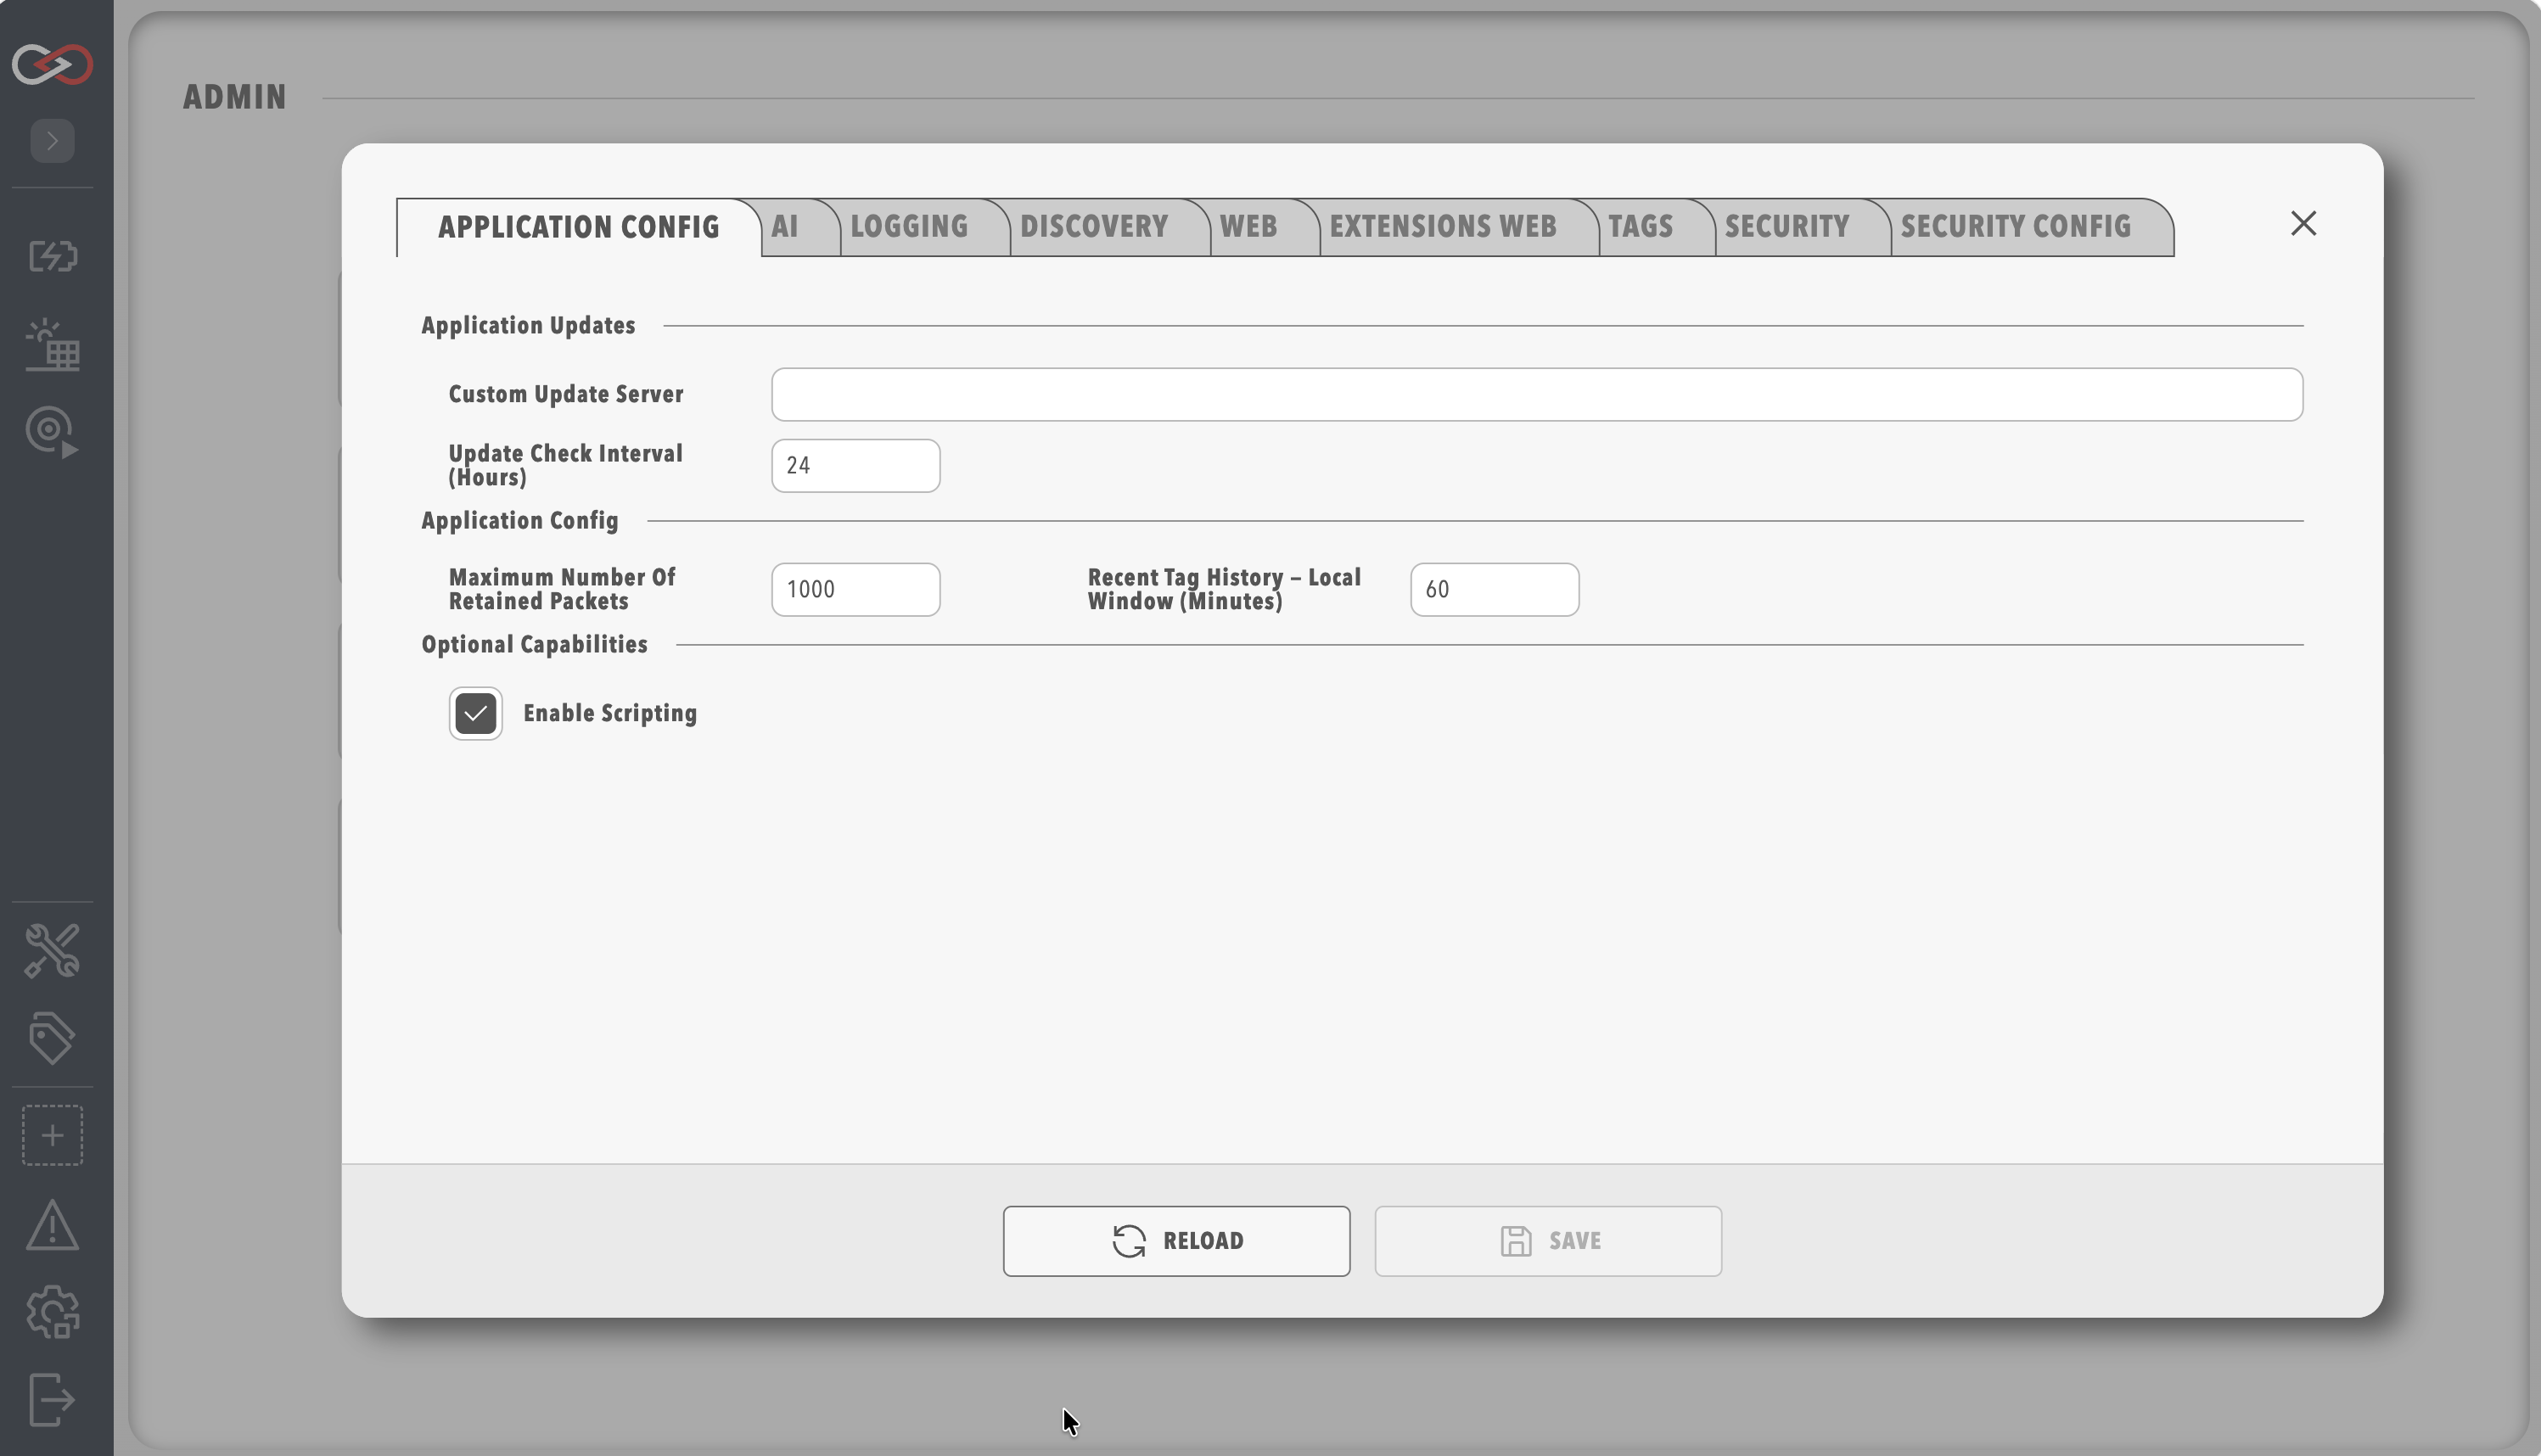Click the Application Updates section heading

coord(528,325)
